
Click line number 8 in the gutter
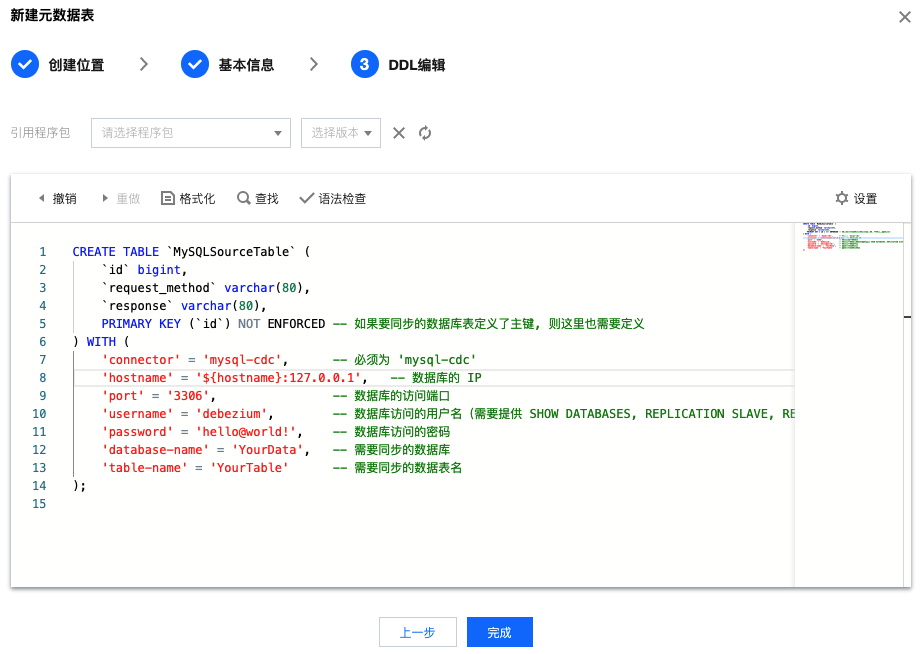click(42, 378)
